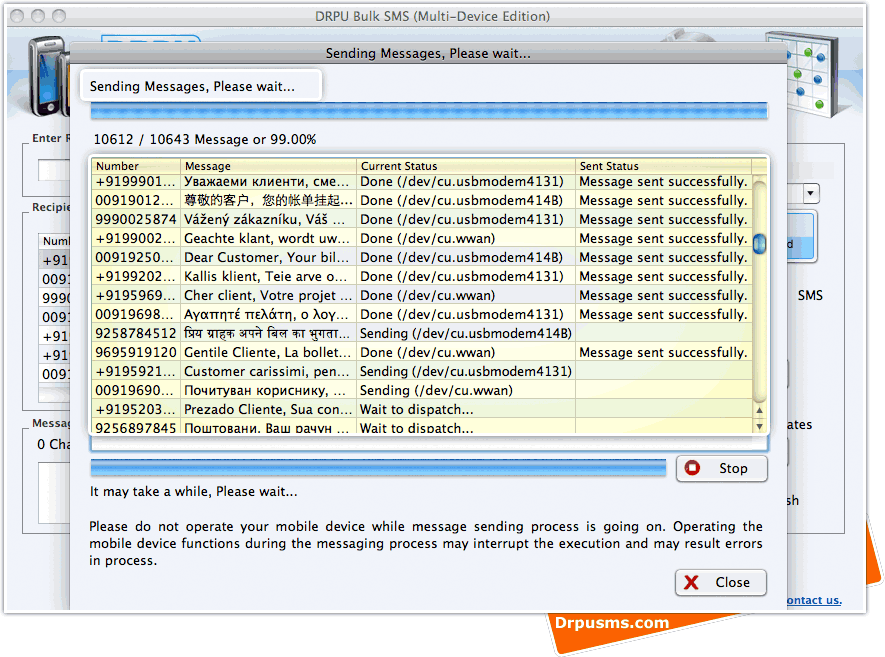The image size is (885, 657).
Task: Click message 'Dear Customer, Your bil…'
Action: (266, 257)
